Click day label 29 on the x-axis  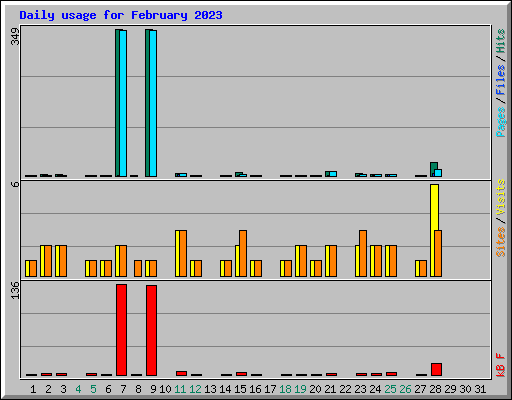coord(450,389)
